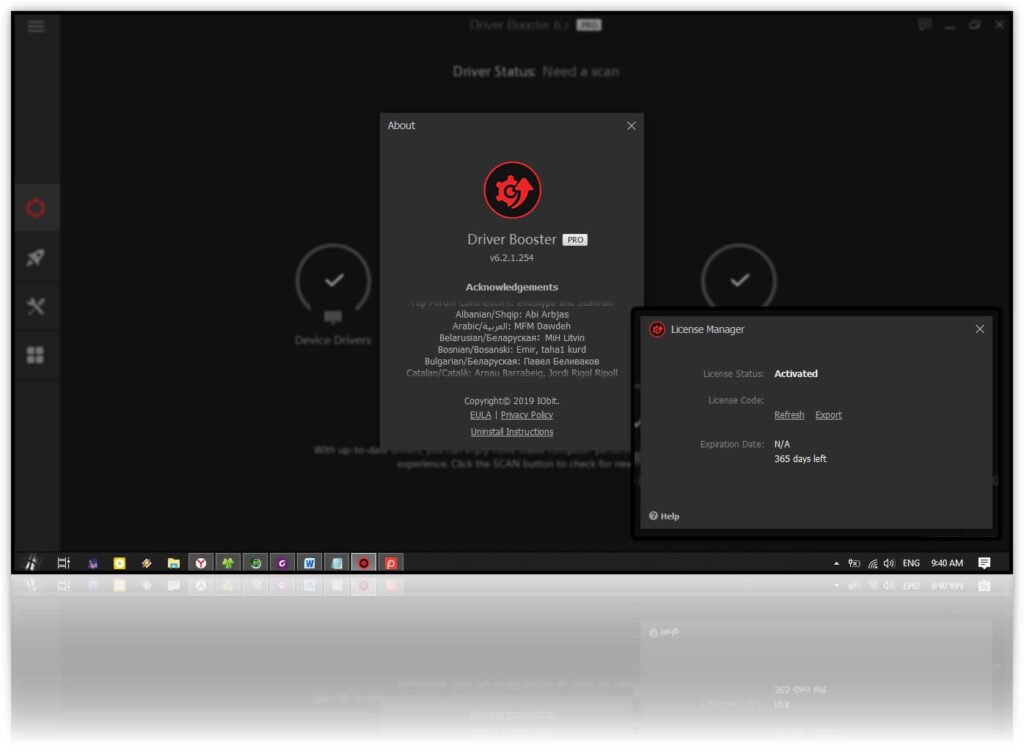Image resolution: width=1024 pixels, height=754 pixels.
Task: Open File Explorer from the taskbar
Action: (x=173, y=563)
